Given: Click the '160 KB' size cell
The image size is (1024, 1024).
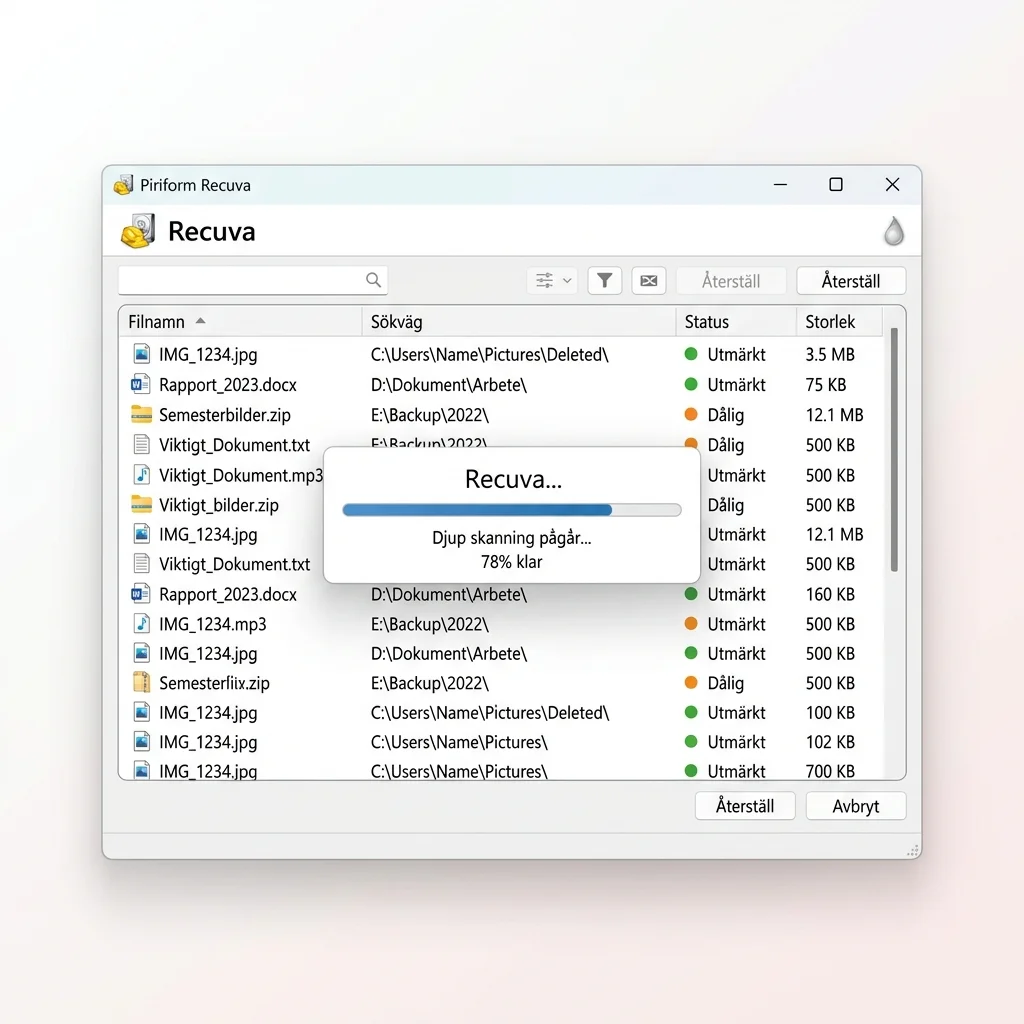Looking at the screenshot, I should (830, 594).
